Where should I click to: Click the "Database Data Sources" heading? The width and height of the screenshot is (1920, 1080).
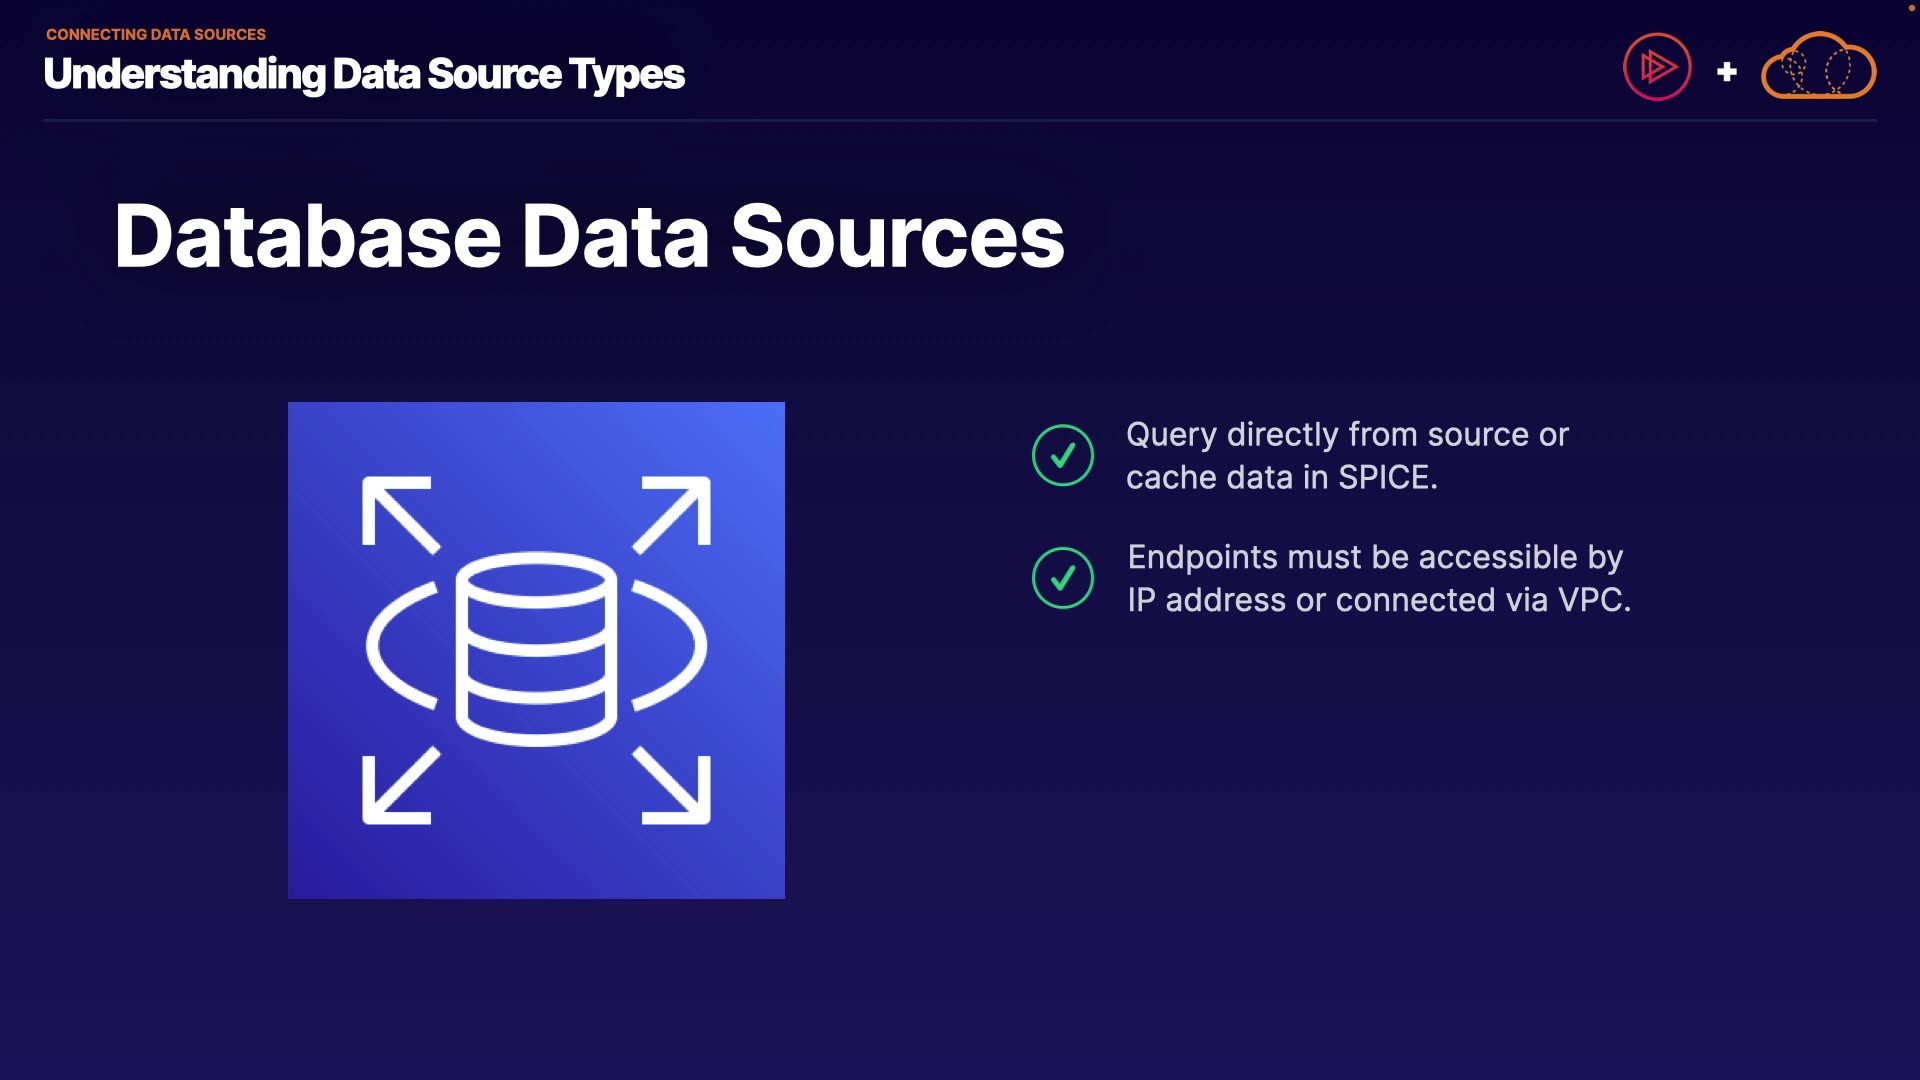[589, 237]
